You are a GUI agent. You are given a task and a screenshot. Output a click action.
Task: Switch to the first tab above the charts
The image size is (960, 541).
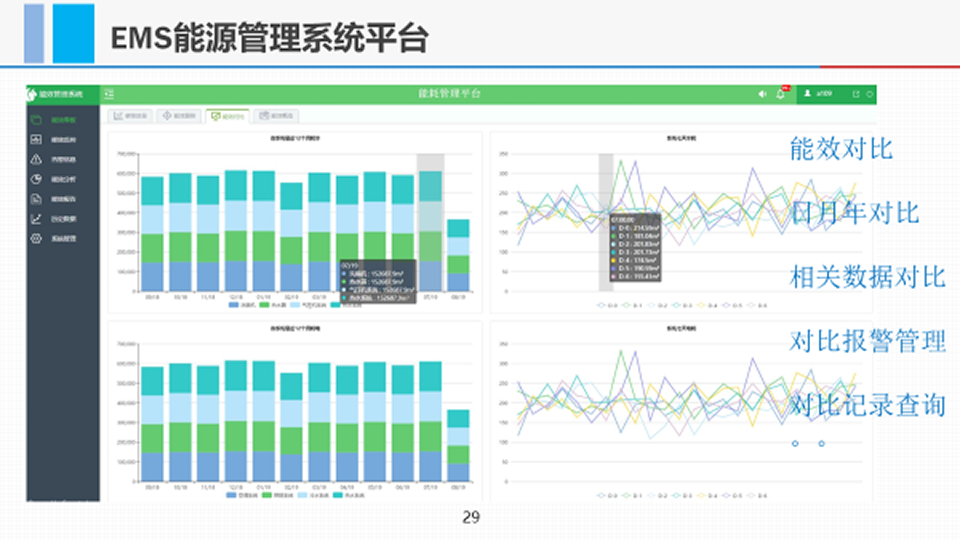tap(130, 116)
